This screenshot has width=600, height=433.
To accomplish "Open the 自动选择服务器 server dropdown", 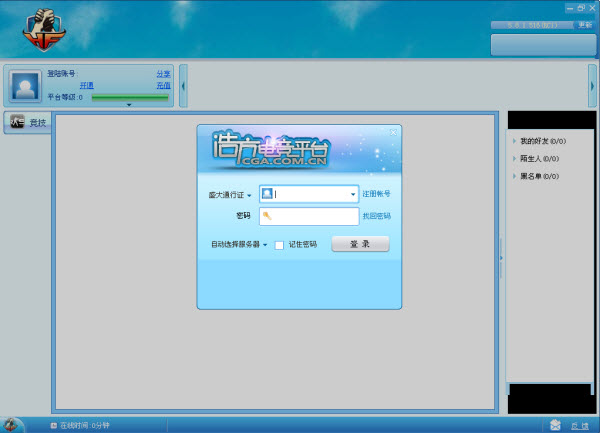I will coord(239,244).
